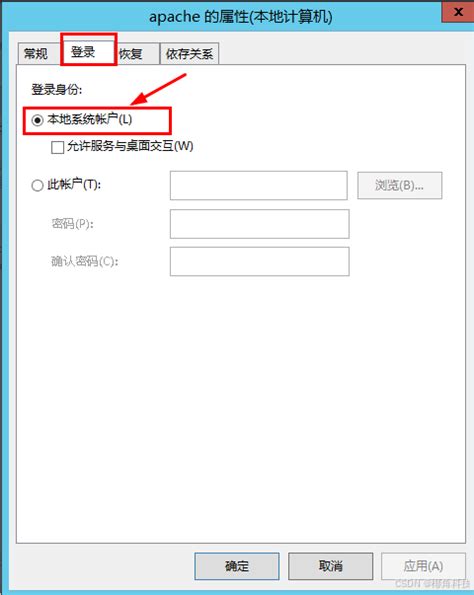Image resolution: width=474 pixels, height=595 pixels.
Task: Enable 允许服务与桌面交互(W) checkbox
Action: 57,147
